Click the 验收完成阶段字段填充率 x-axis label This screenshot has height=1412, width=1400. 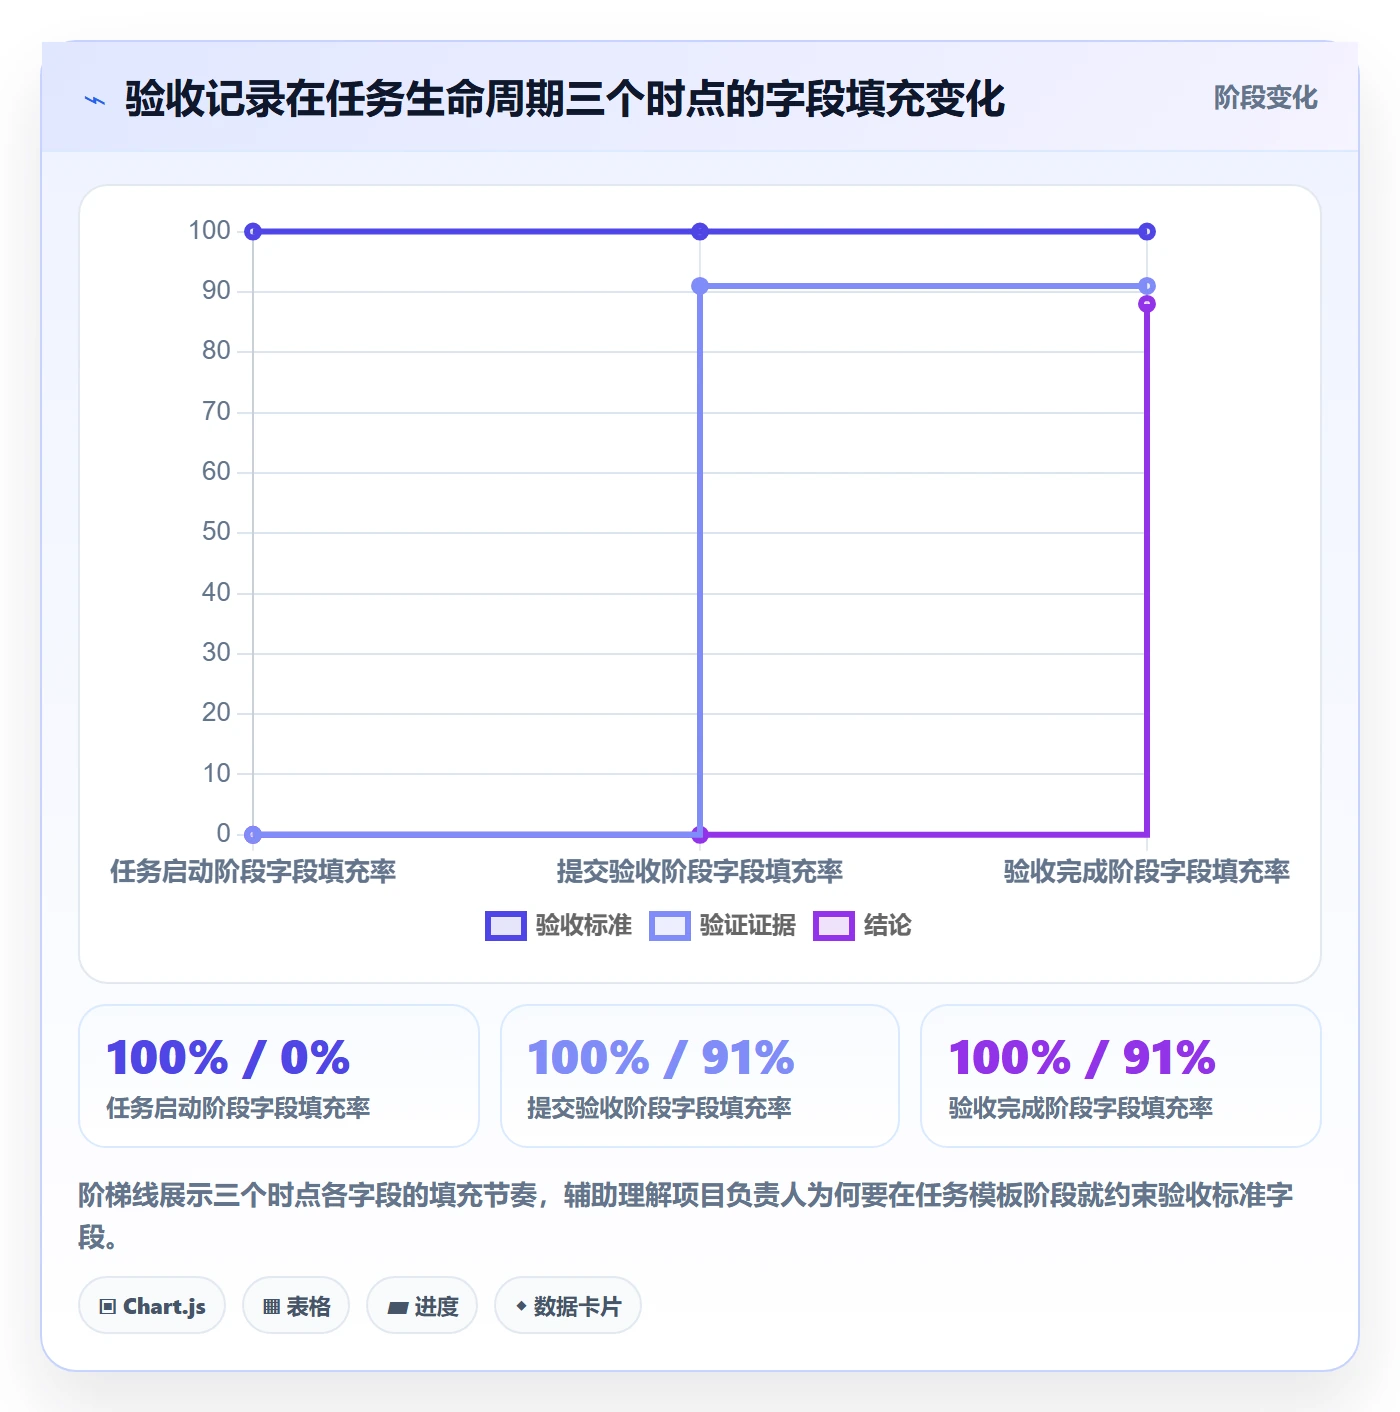[x=1147, y=872]
